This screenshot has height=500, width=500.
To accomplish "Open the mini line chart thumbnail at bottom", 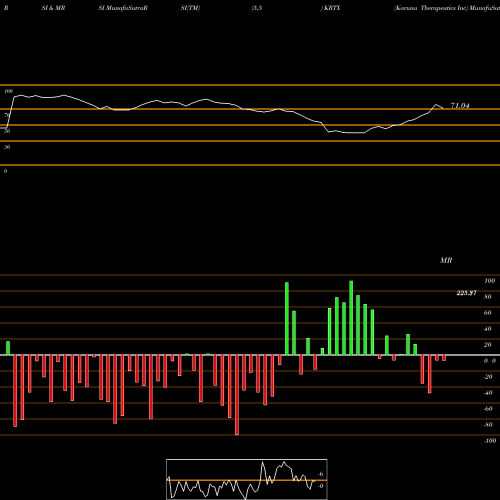I will [x=247, y=479].
